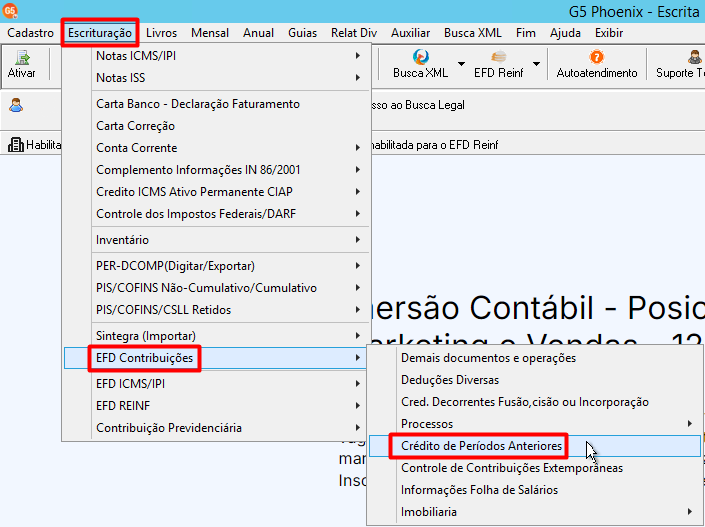This screenshot has width=705, height=527.
Task: Click the Suporte technician icon
Action: (x=694, y=57)
